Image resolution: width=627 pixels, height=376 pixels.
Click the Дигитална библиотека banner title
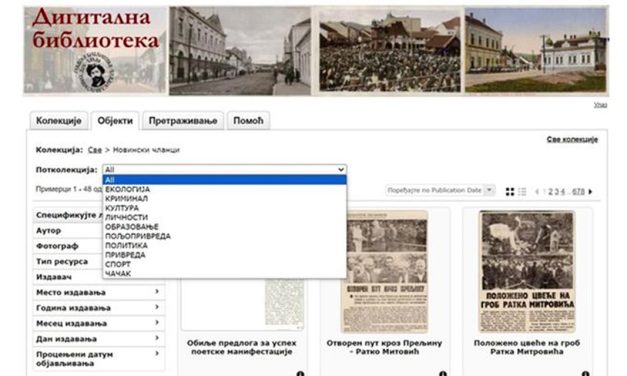pyautogui.click(x=95, y=29)
